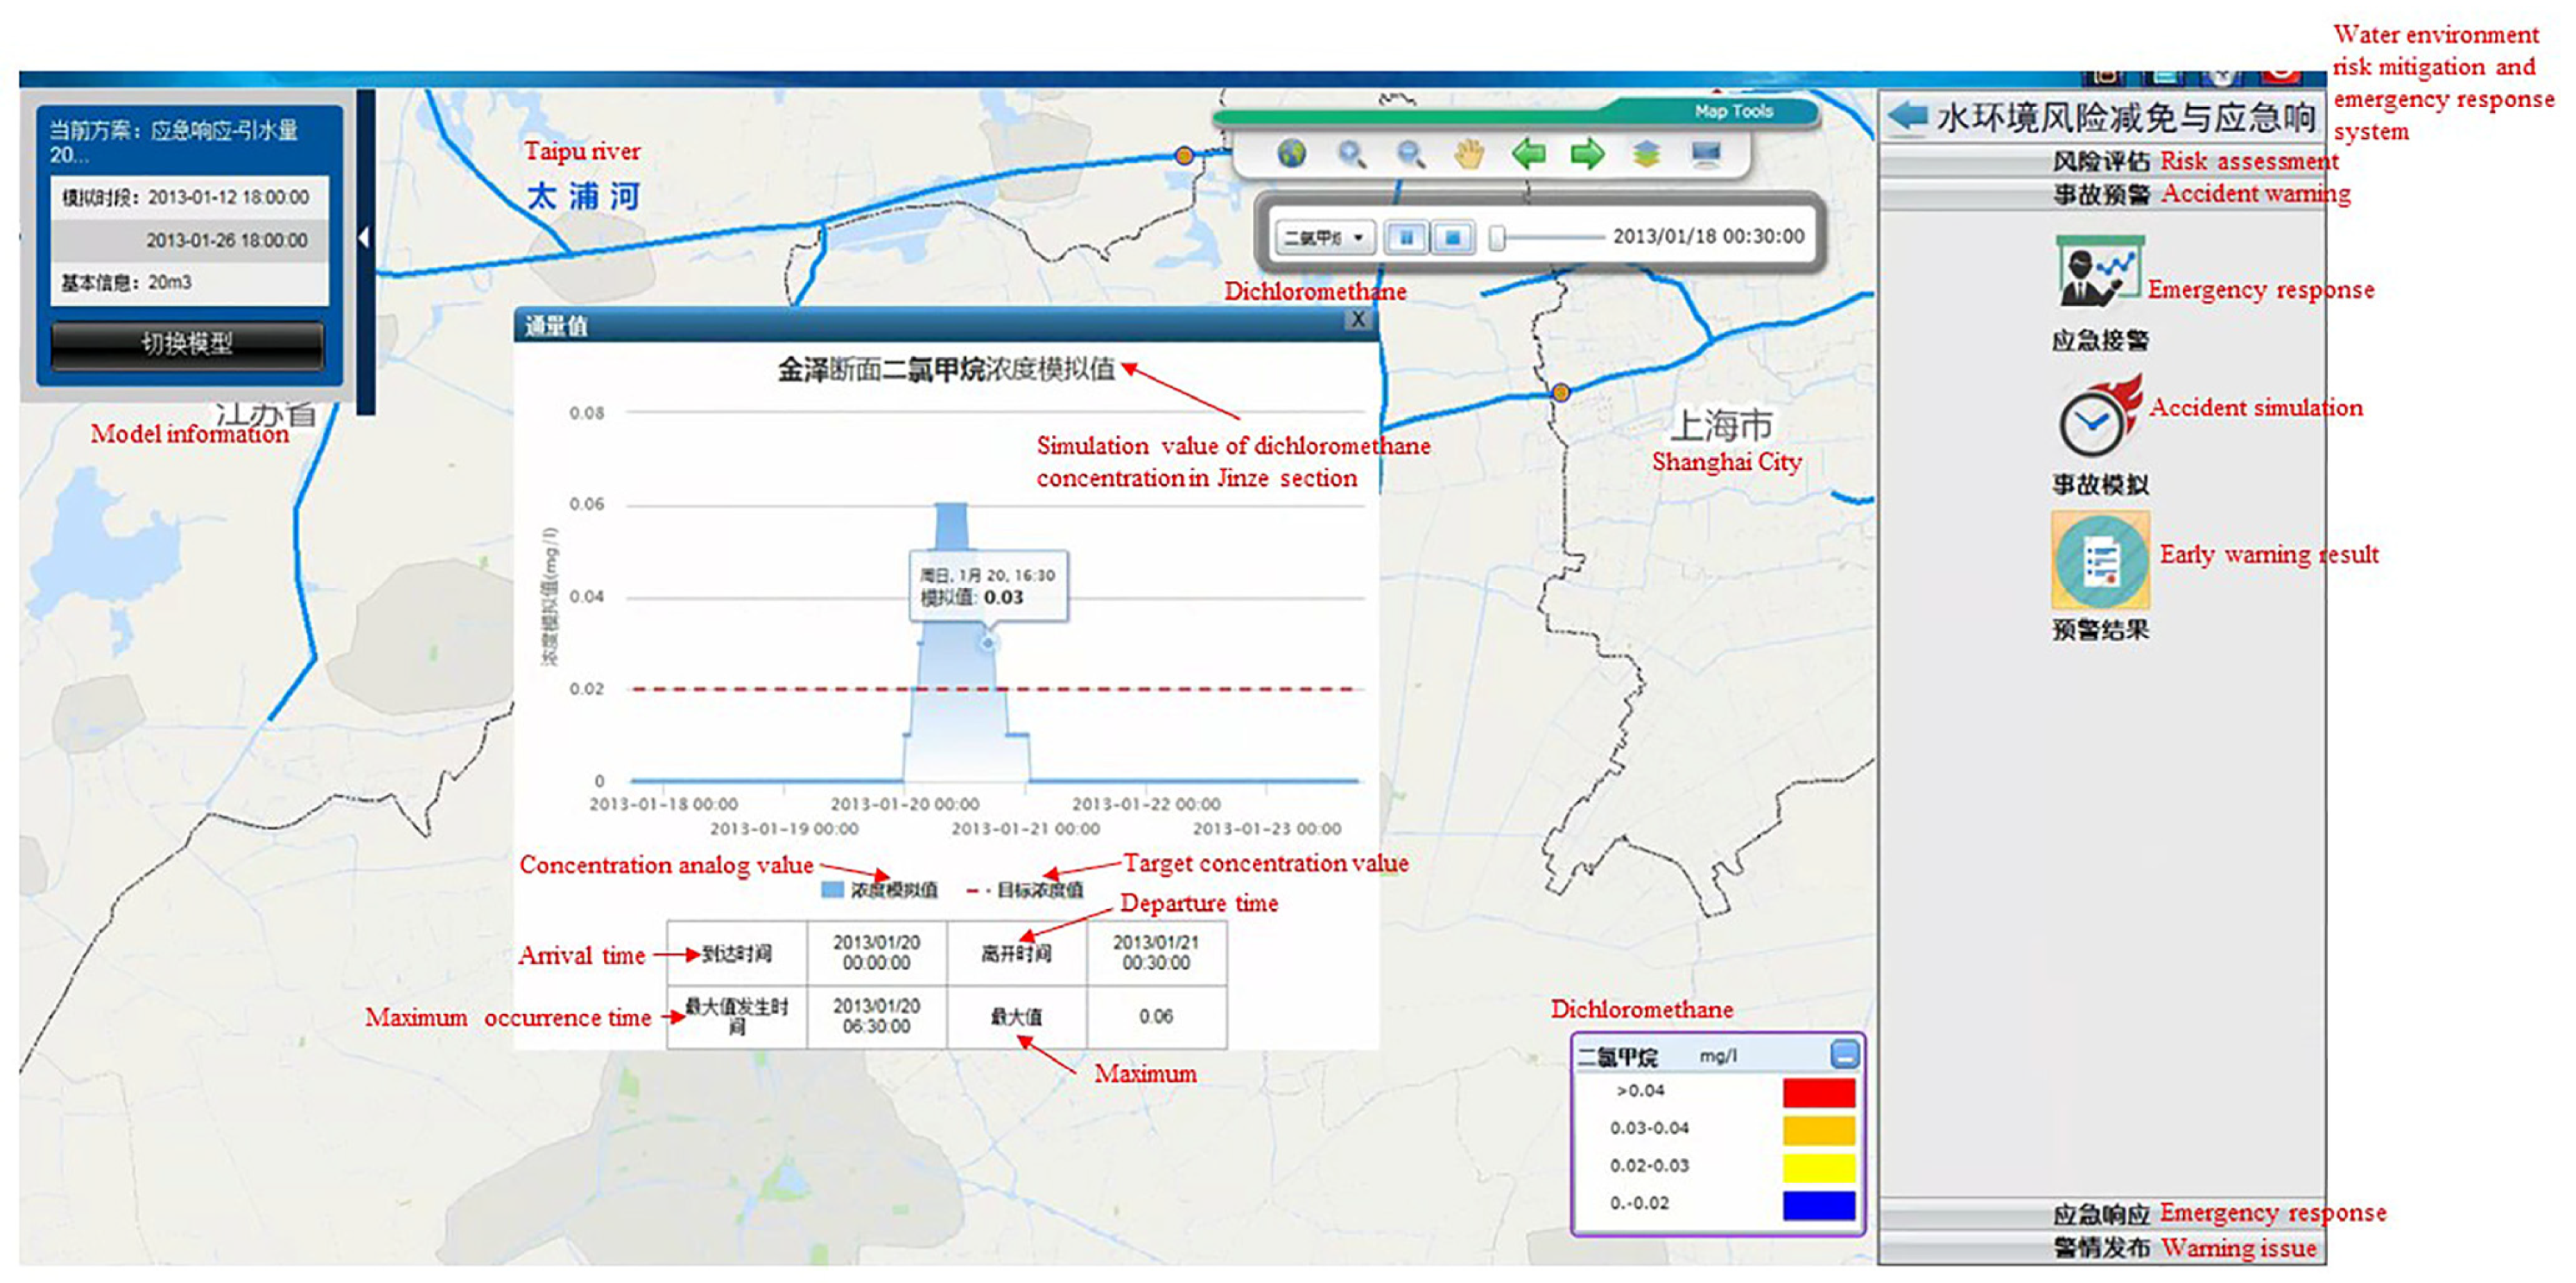Click back arrow beside 水环境风险减免 title
Image resolution: width=2576 pixels, height=1283 pixels.
(1908, 116)
